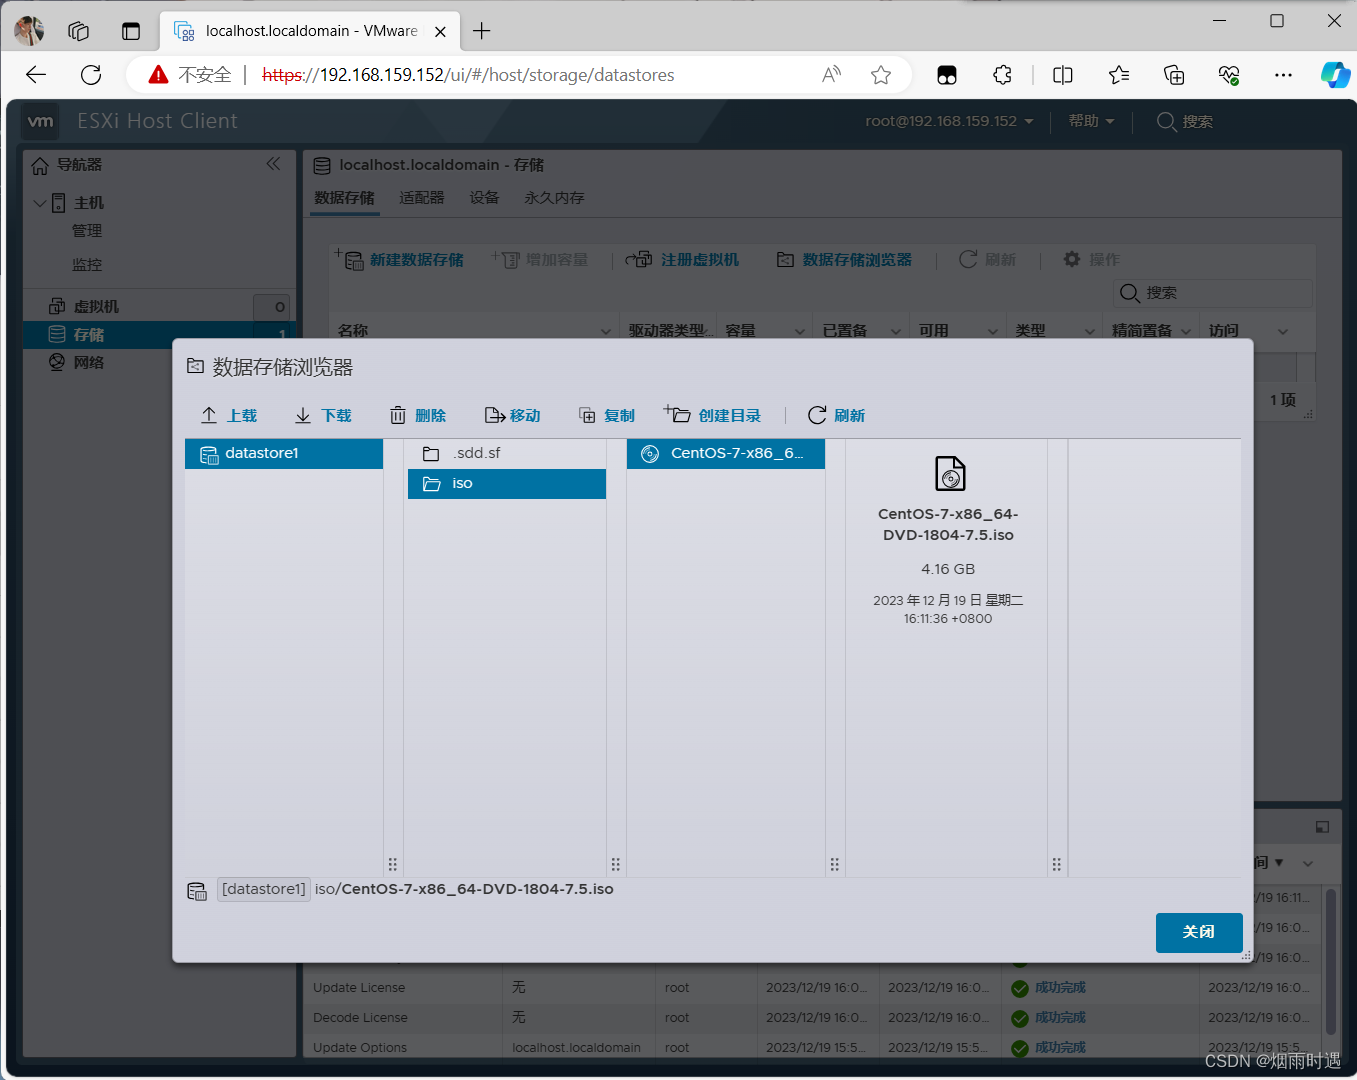This screenshot has width=1357, height=1080.
Task: Click Download (下载) button
Action: click(323, 415)
